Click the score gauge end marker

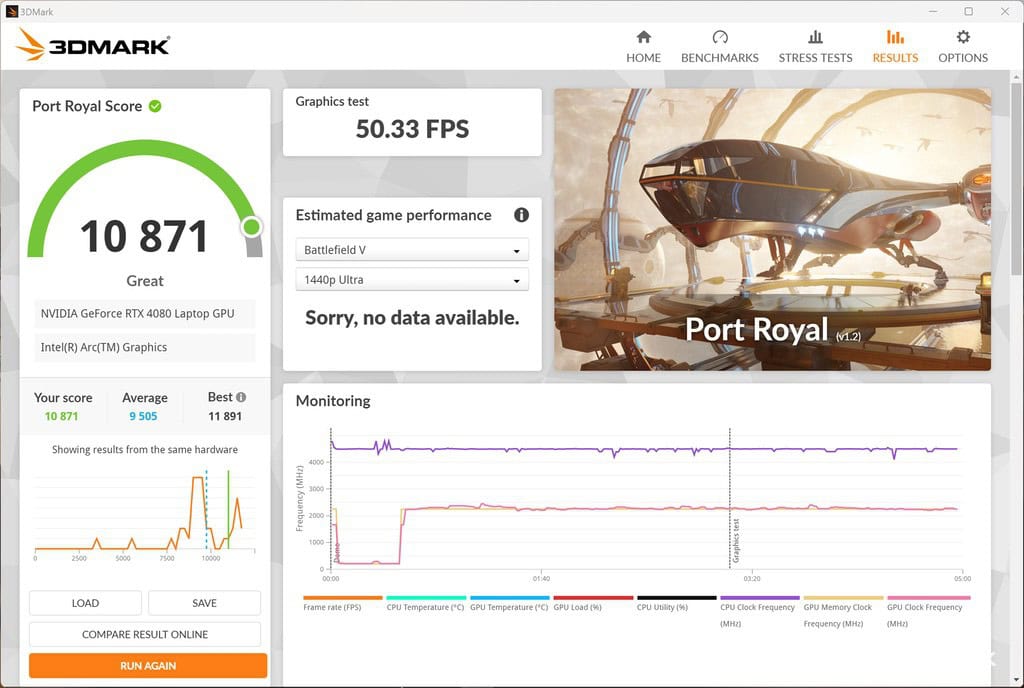point(251,227)
